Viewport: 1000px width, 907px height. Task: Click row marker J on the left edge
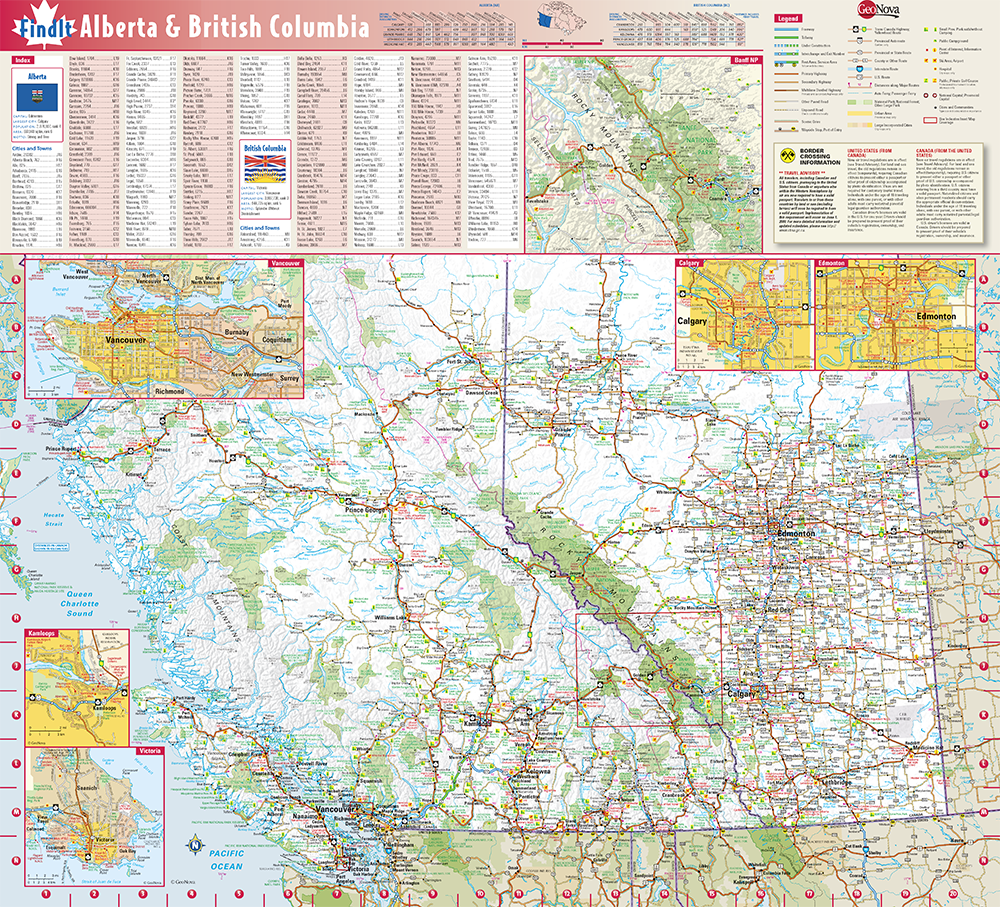pyautogui.click(x=17, y=667)
